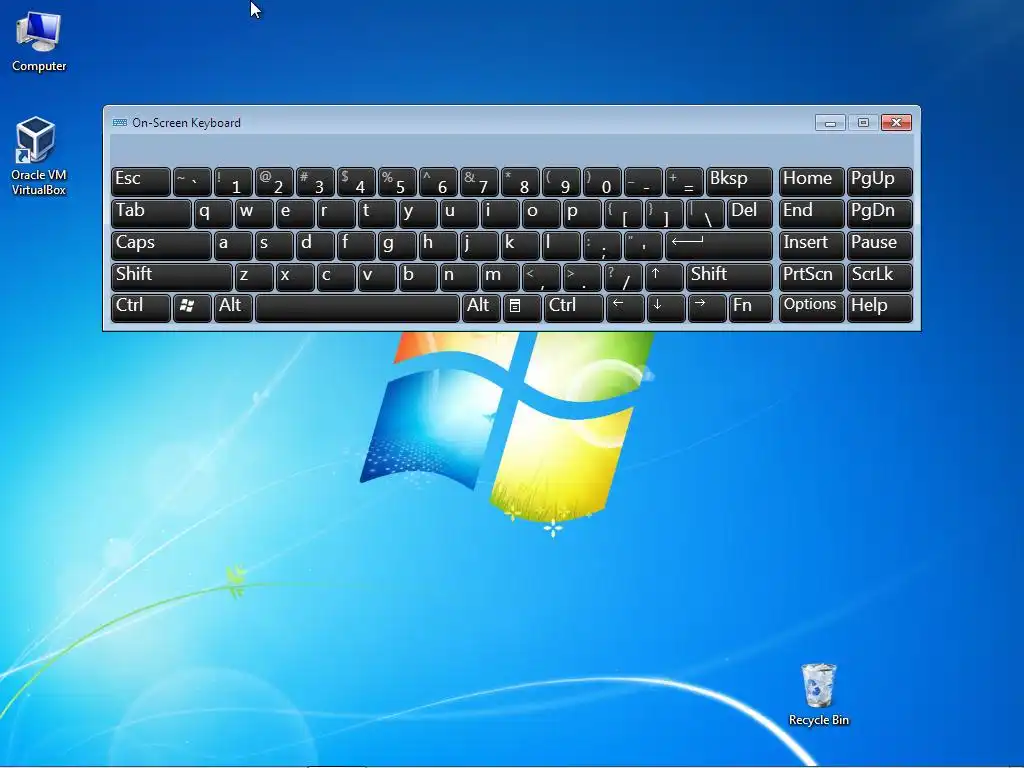
Task: Click the Pause key
Action: click(x=879, y=245)
